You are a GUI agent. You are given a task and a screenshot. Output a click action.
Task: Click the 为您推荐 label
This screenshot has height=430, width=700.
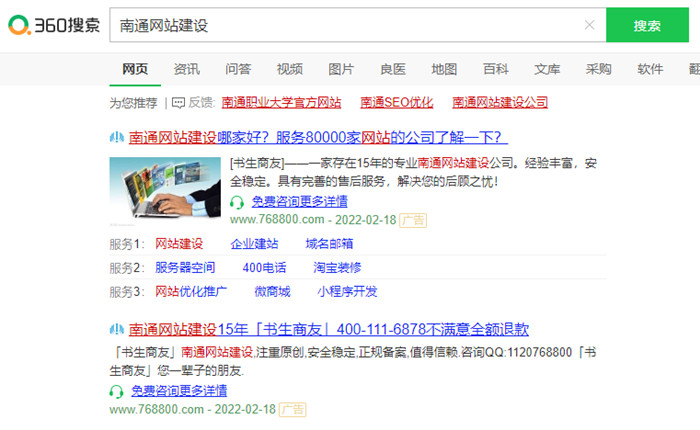pyautogui.click(x=133, y=103)
